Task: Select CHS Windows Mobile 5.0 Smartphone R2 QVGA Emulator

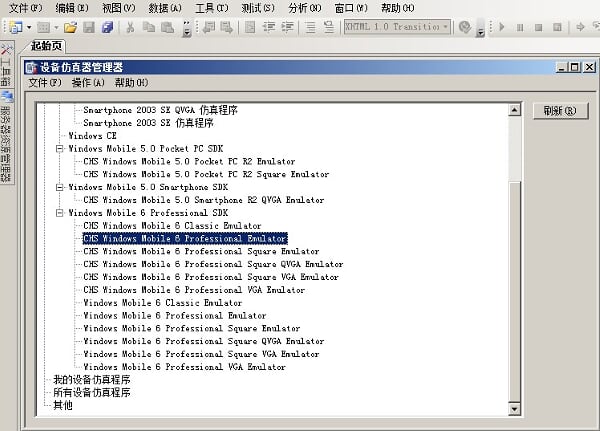Action: click(x=204, y=200)
